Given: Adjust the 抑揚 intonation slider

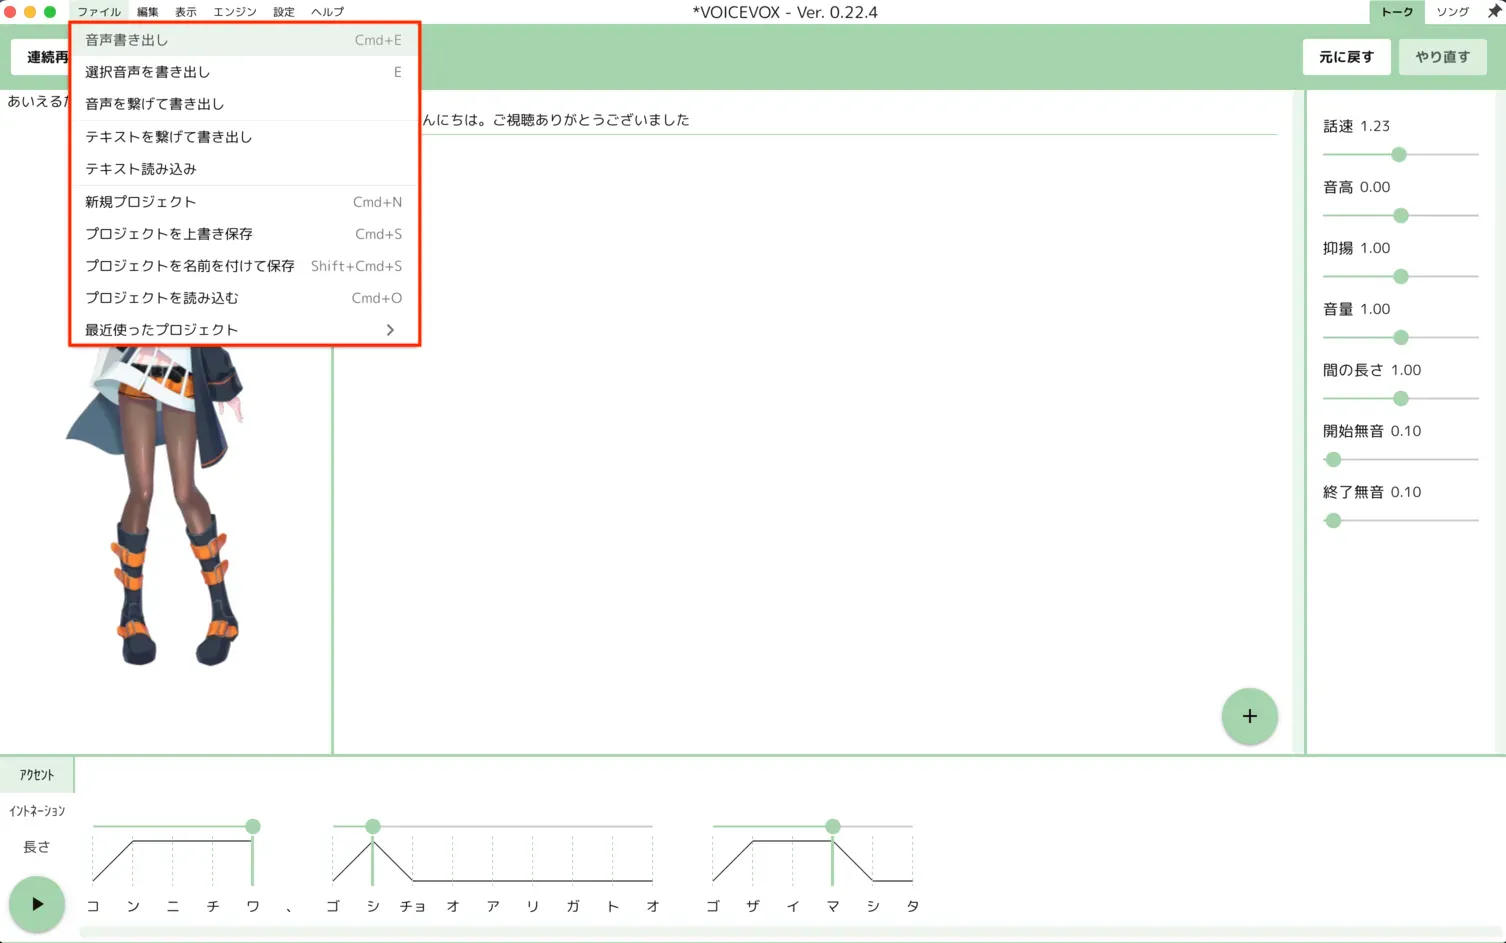Looking at the screenshot, I should (x=1401, y=277).
